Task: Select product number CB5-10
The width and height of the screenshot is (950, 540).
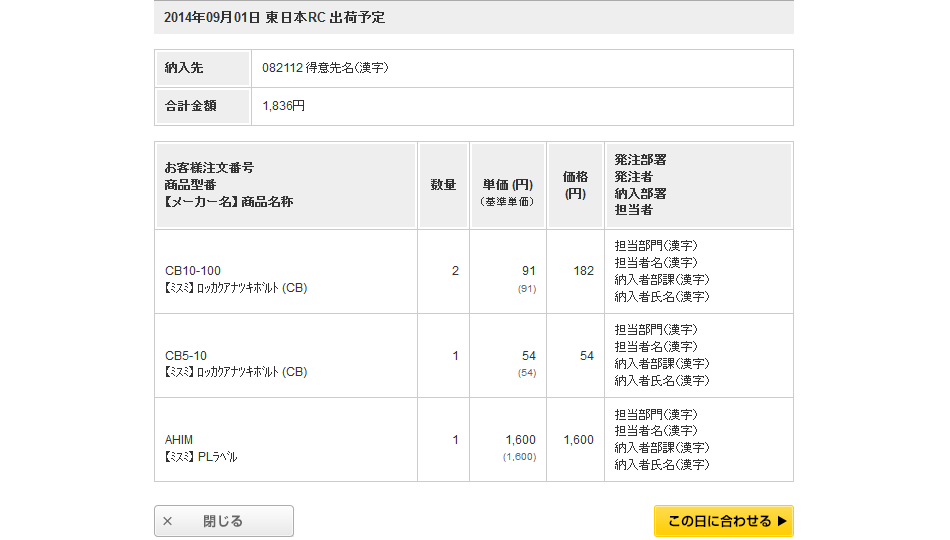Action: 186,355
